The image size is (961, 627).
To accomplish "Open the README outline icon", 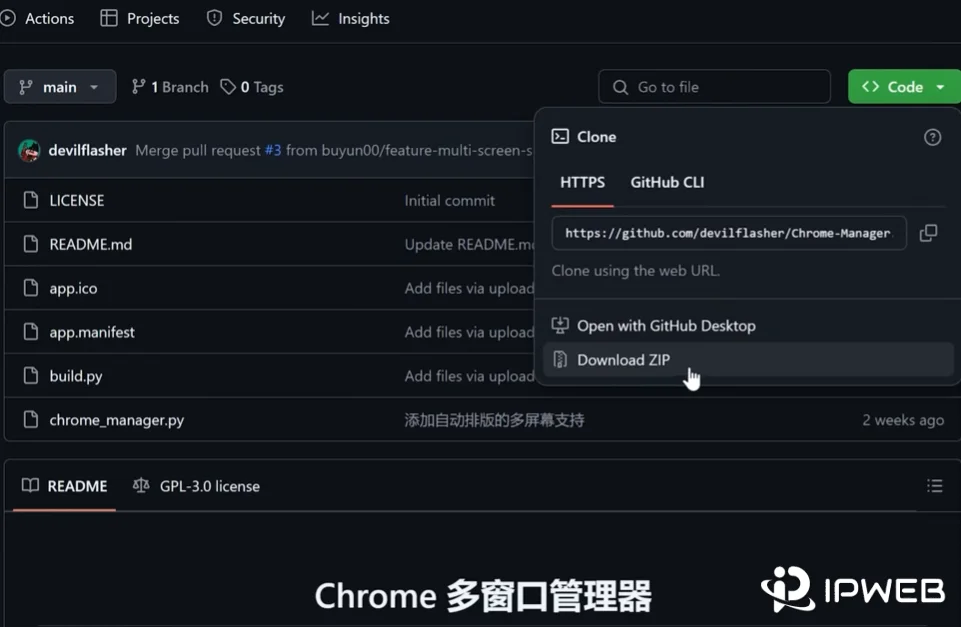I will [x=935, y=485].
